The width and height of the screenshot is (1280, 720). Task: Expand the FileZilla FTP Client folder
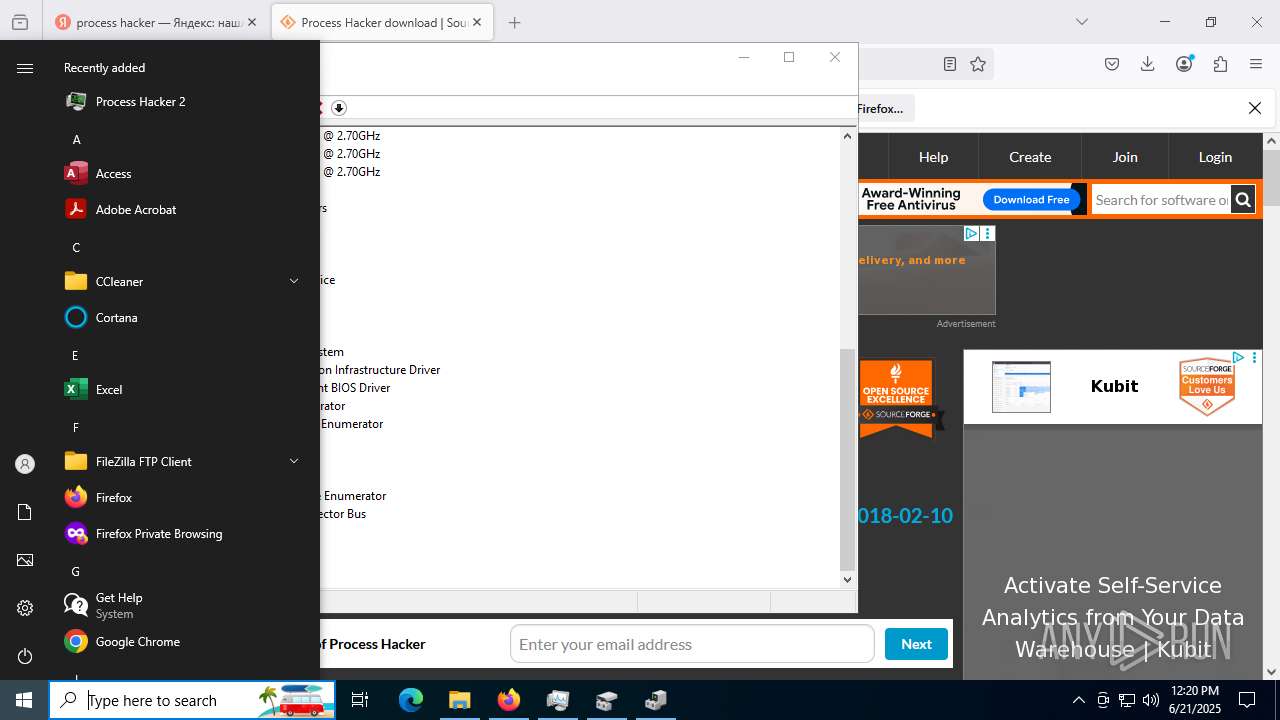pyautogui.click(x=180, y=461)
